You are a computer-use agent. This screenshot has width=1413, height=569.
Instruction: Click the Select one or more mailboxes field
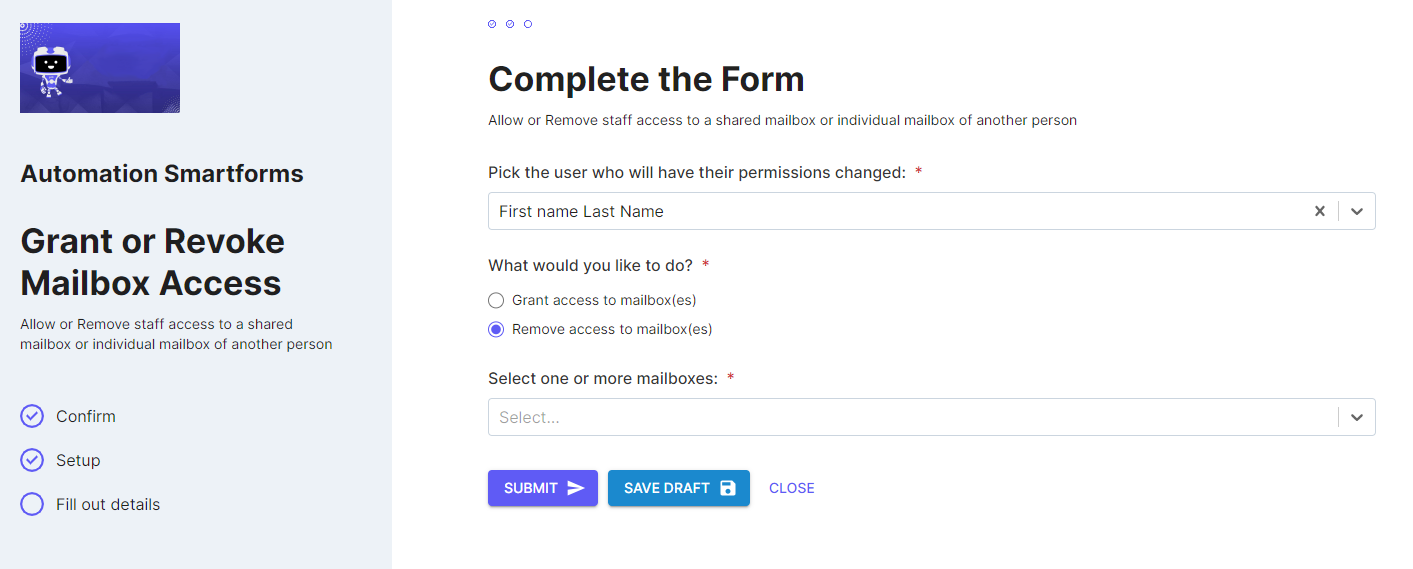931,417
